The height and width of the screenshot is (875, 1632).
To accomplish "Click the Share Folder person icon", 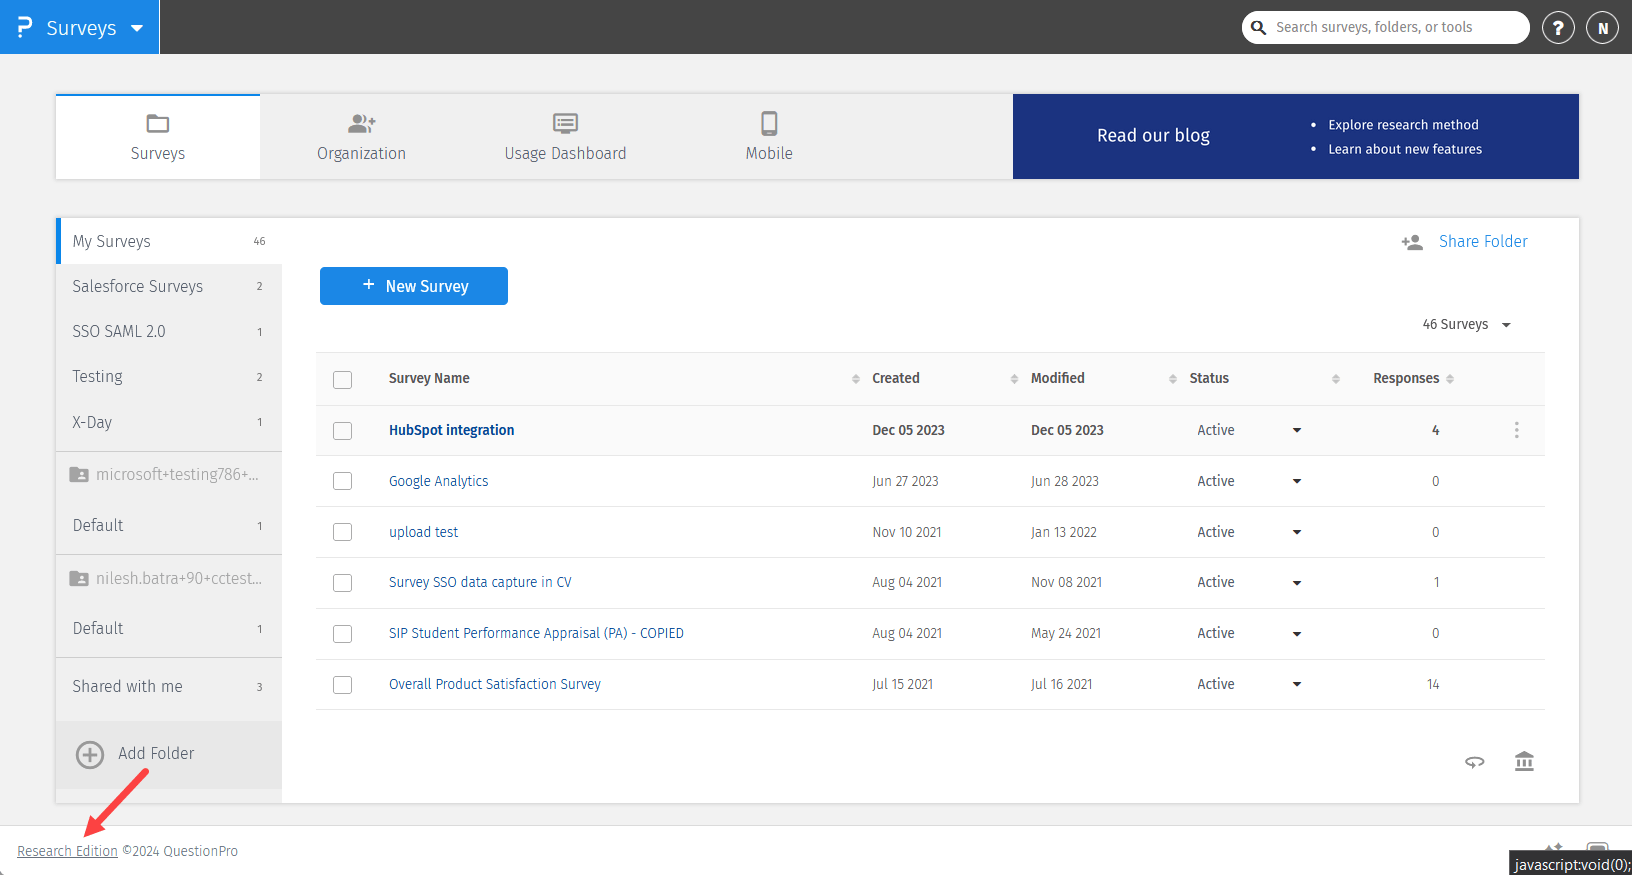I will 1411,242.
